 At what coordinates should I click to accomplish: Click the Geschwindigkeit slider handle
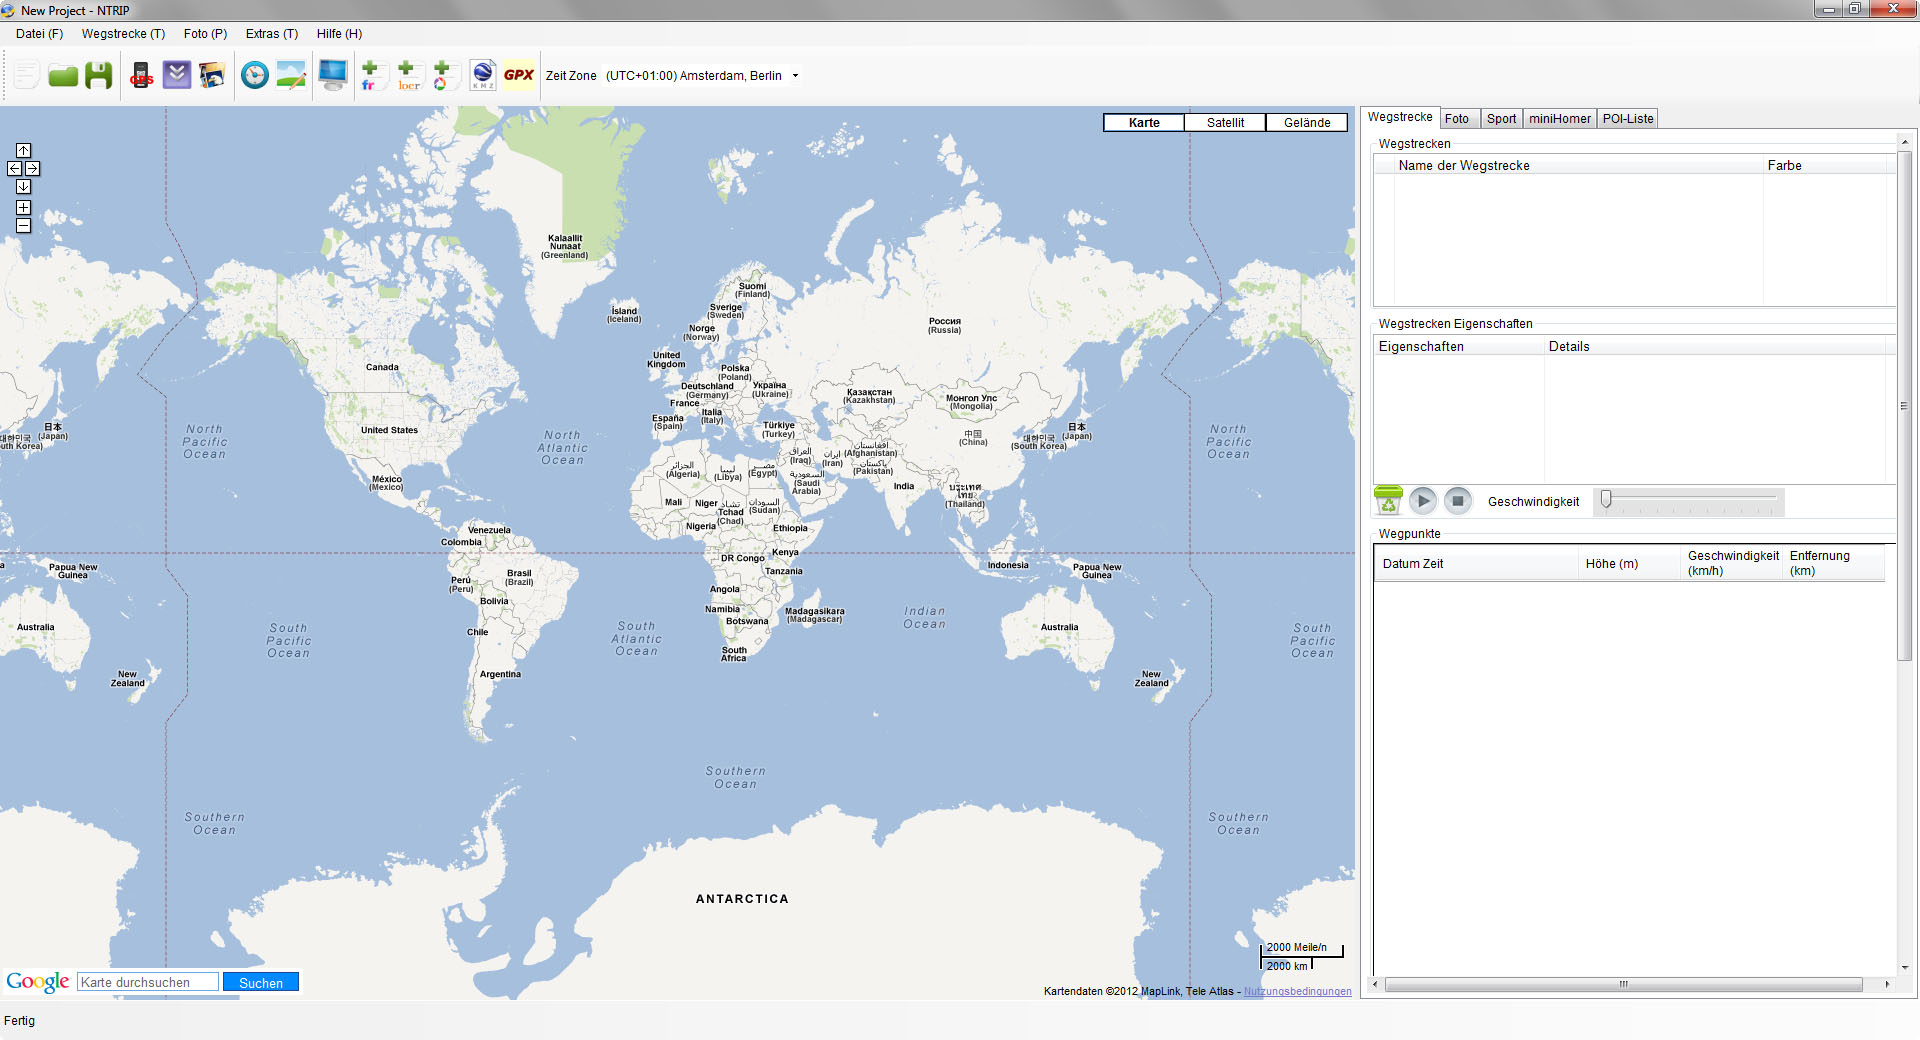click(1606, 499)
